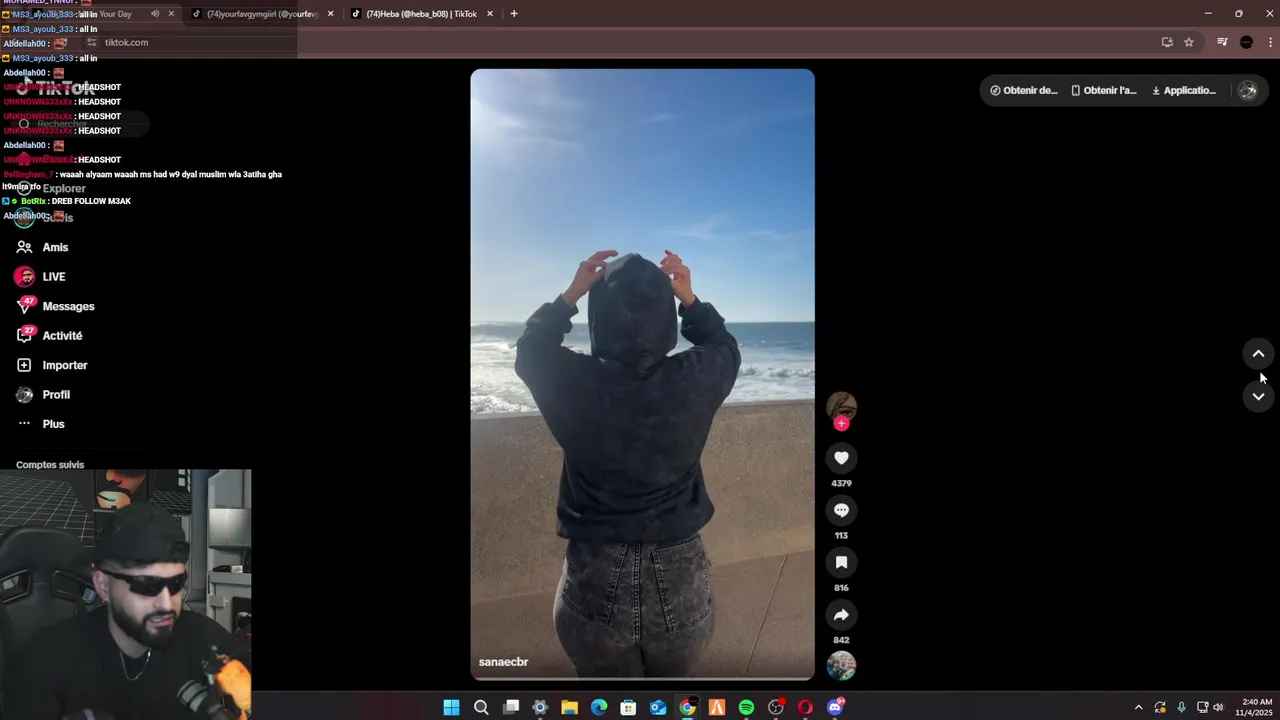Open the Windows Start menu
This screenshot has height=720, width=1280.
(451, 708)
